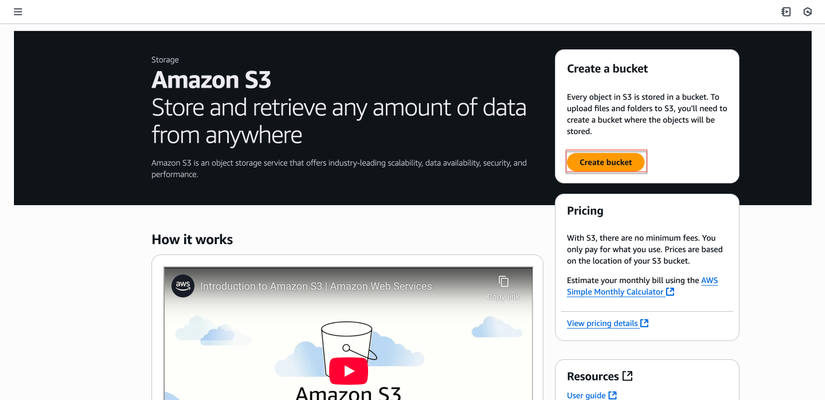The image size is (825, 400).
Task: Click the How it works heading
Action: (x=192, y=239)
